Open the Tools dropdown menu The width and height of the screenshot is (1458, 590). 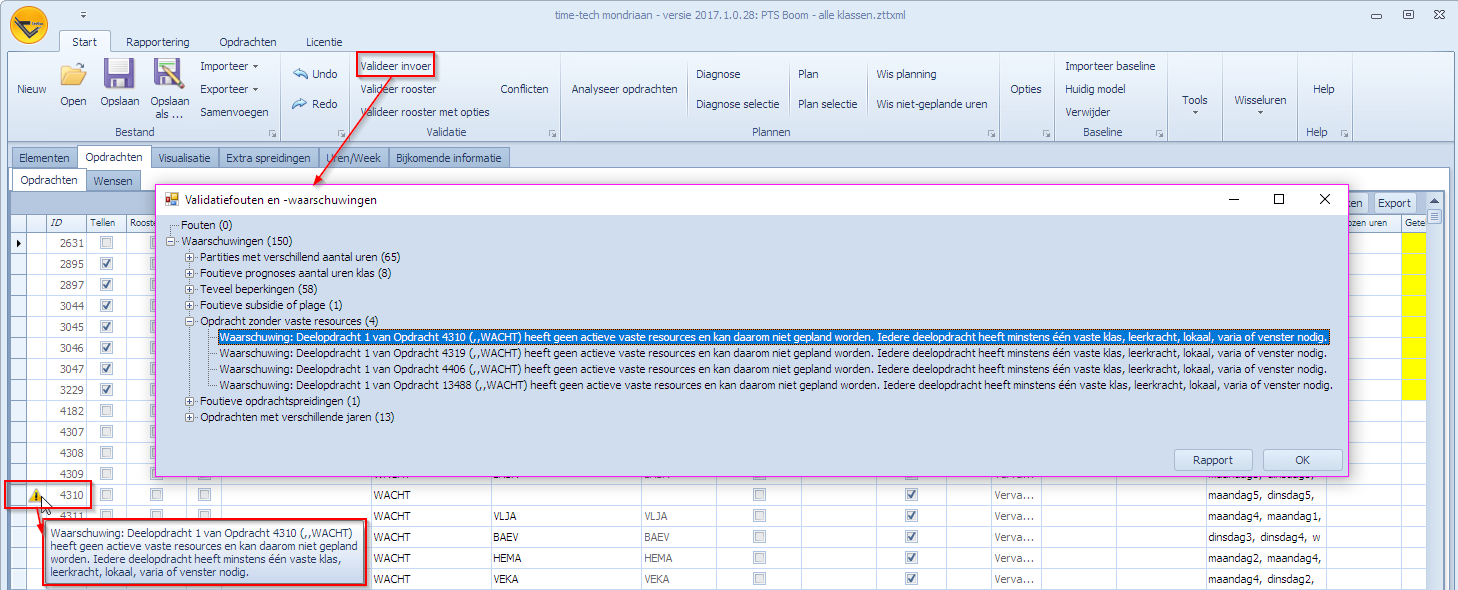tap(1195, 105)
